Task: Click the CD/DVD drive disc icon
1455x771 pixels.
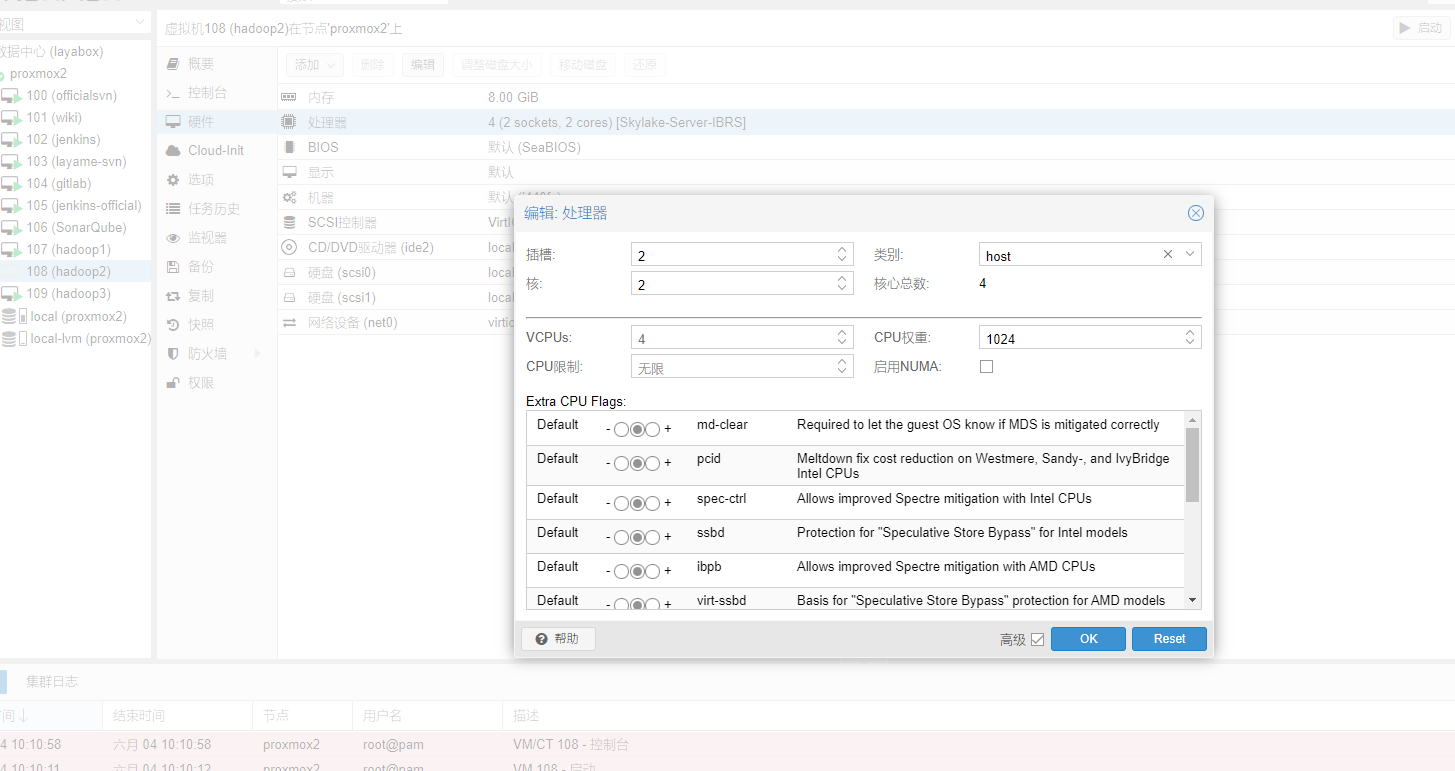Action: point(289,247)
